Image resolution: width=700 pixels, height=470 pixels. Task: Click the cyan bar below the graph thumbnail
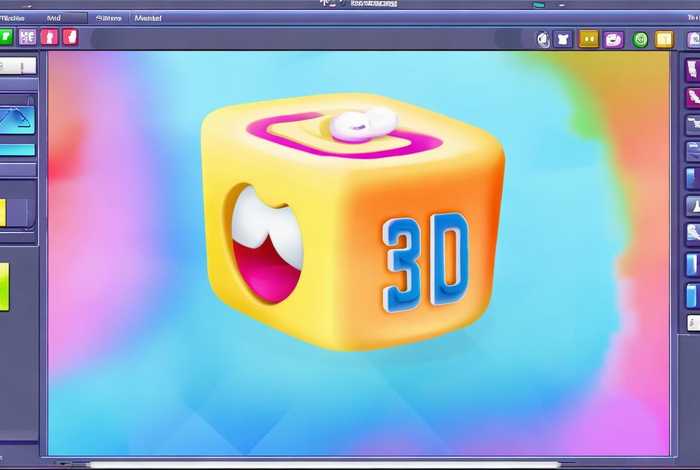[17, 150]
